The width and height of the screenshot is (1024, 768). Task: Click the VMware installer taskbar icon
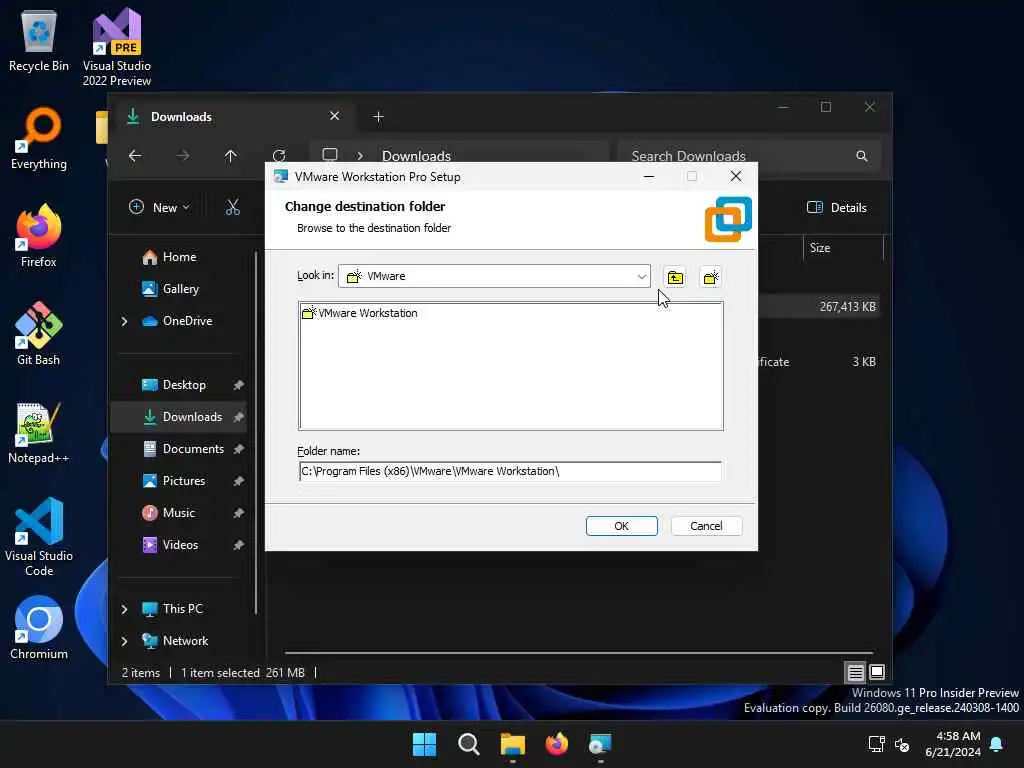(x=600, y=744)
